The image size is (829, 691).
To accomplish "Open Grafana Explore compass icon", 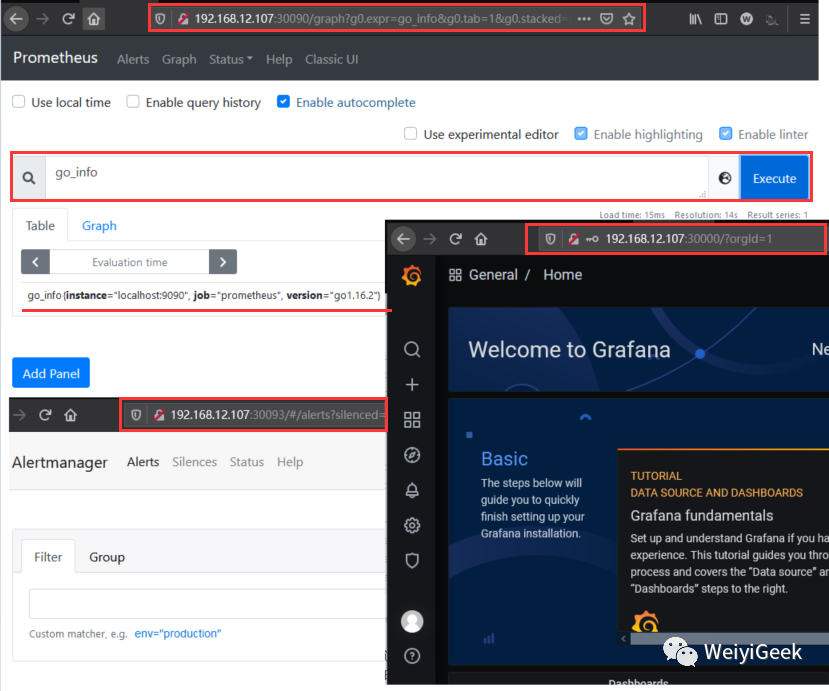I will click(x=412, y=455).
